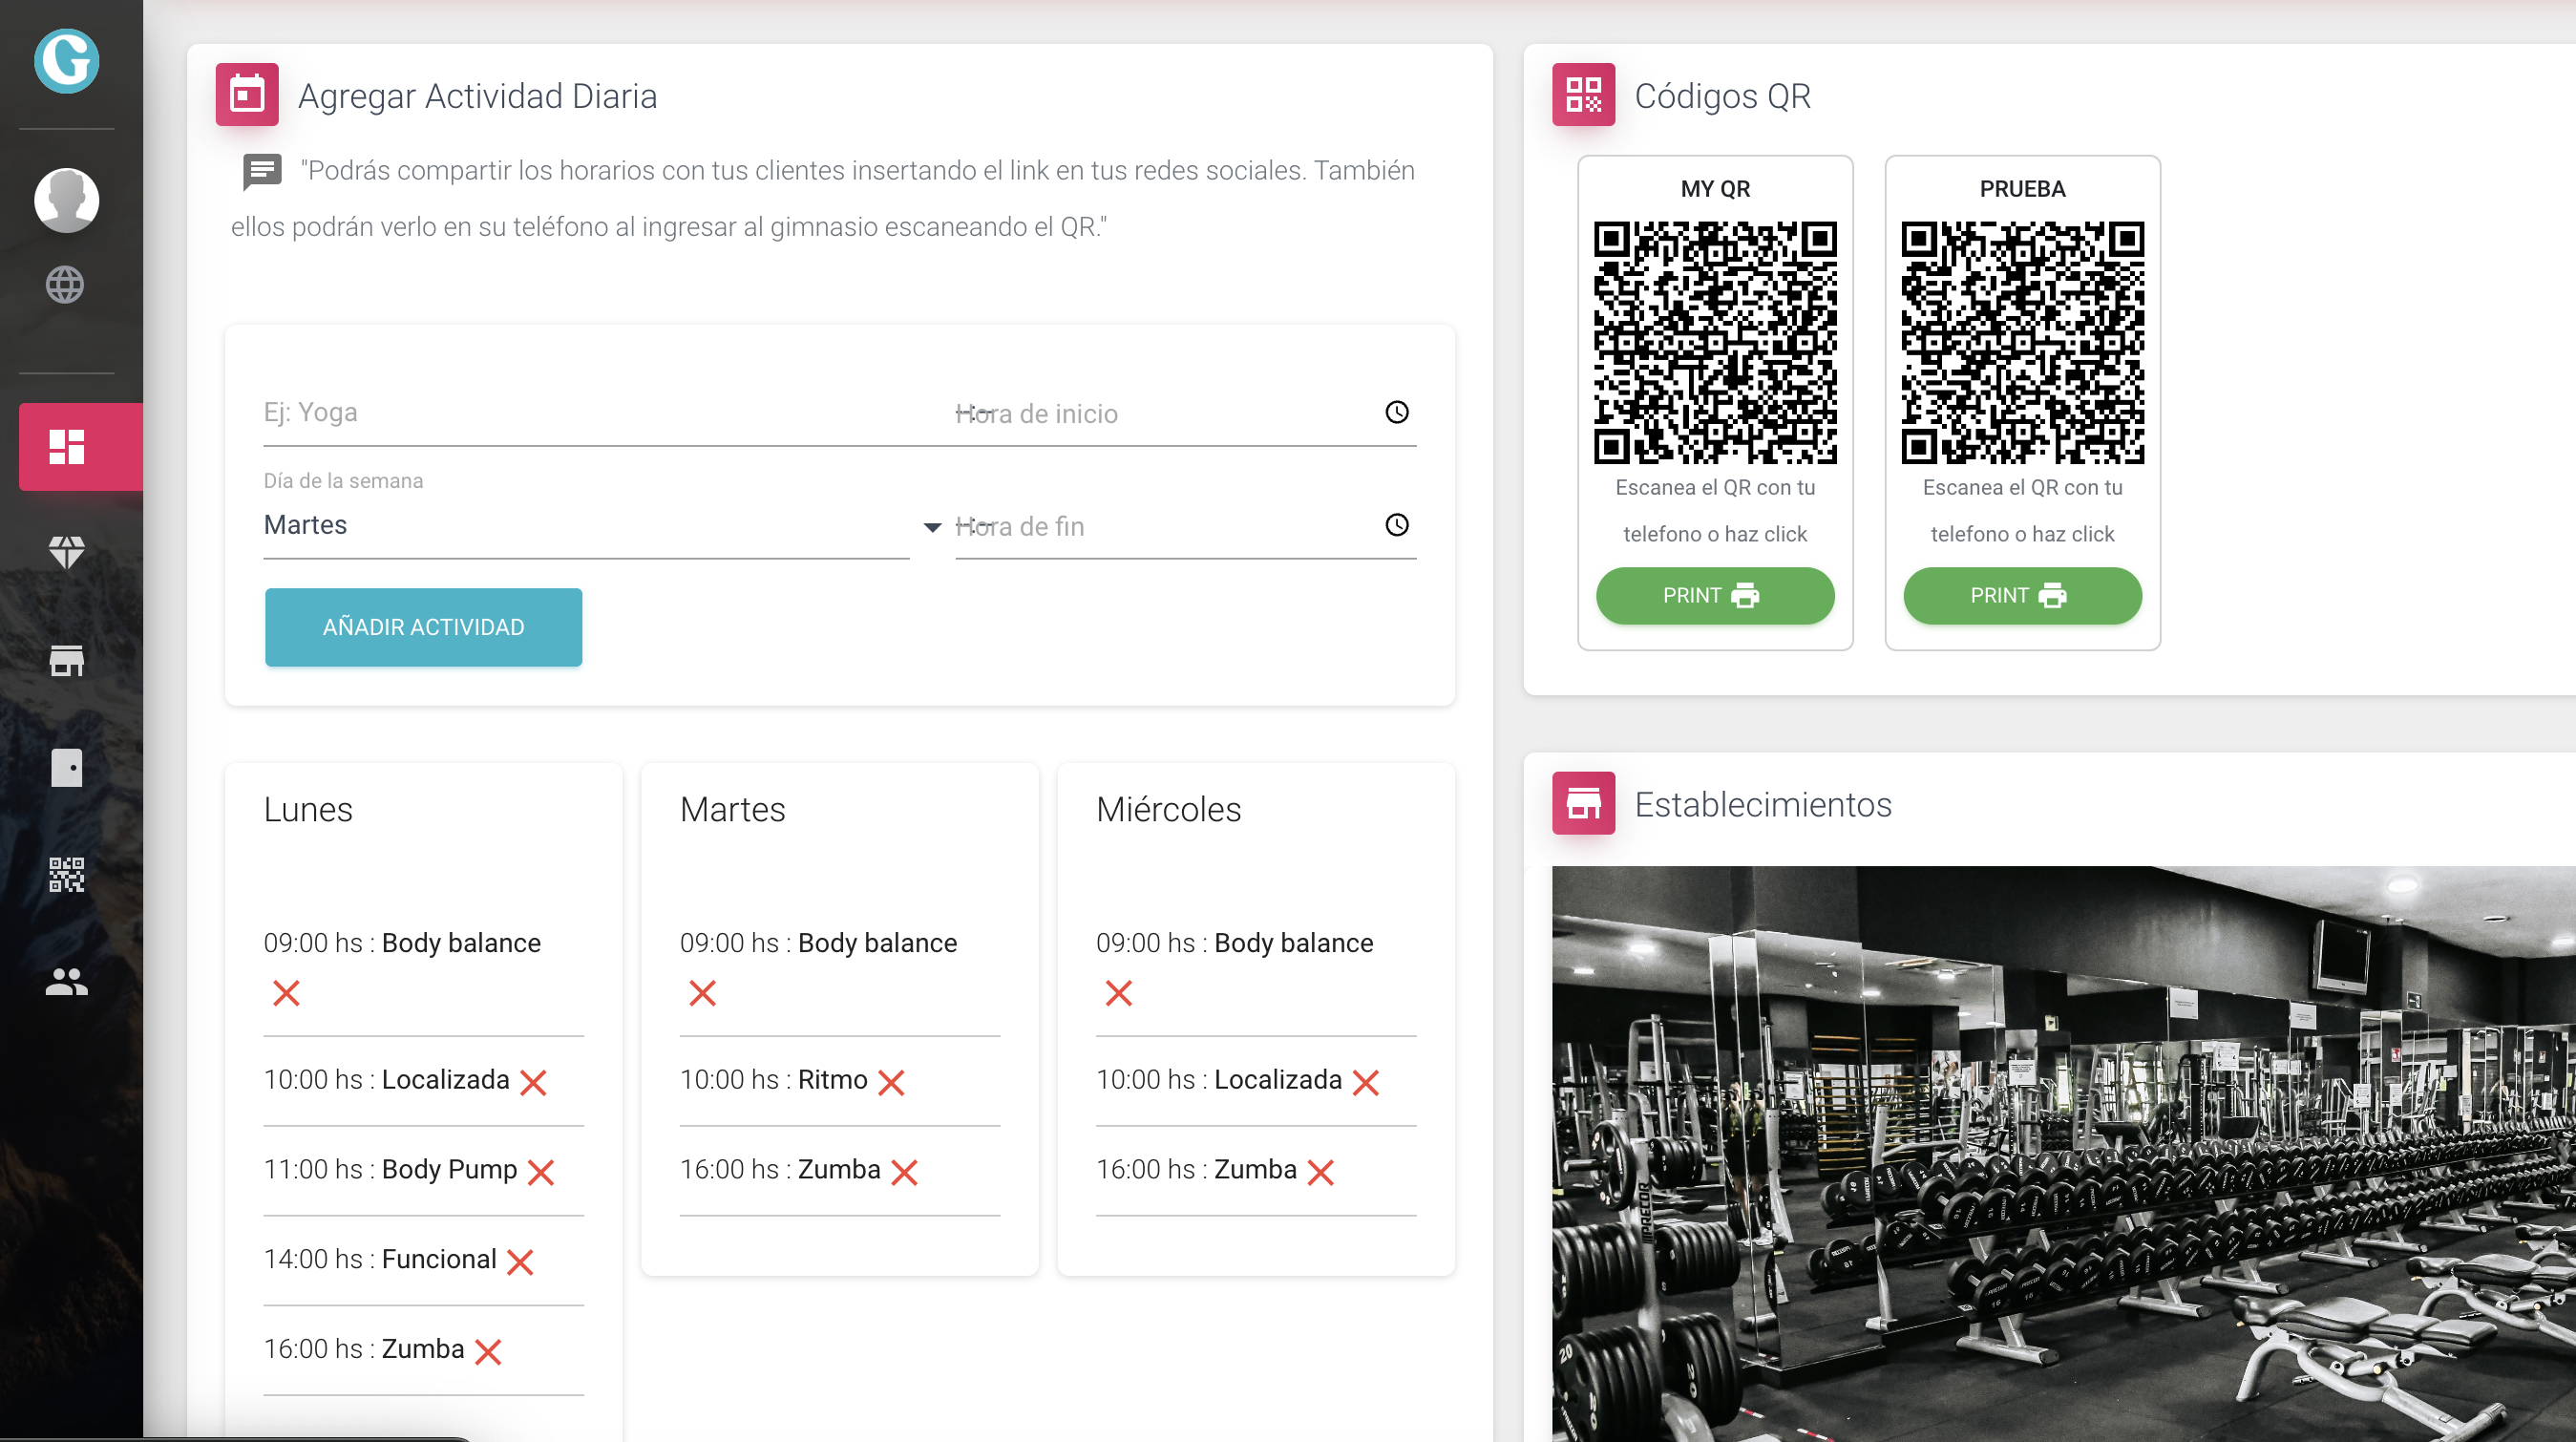Image resolution: width=2576 pixels, height=1442 pixels.
Task: Open the diamond plans sidebar icon
Action: point(66,552)
